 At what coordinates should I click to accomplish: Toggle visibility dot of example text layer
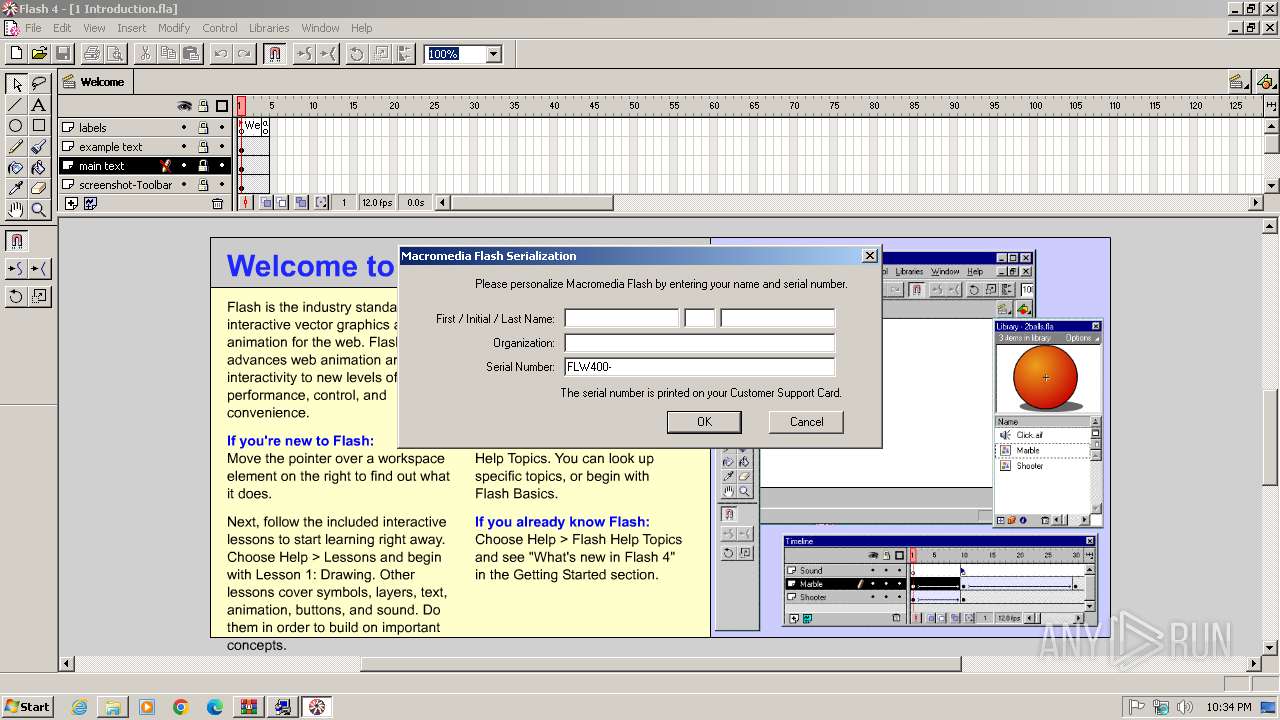[184, 147]
